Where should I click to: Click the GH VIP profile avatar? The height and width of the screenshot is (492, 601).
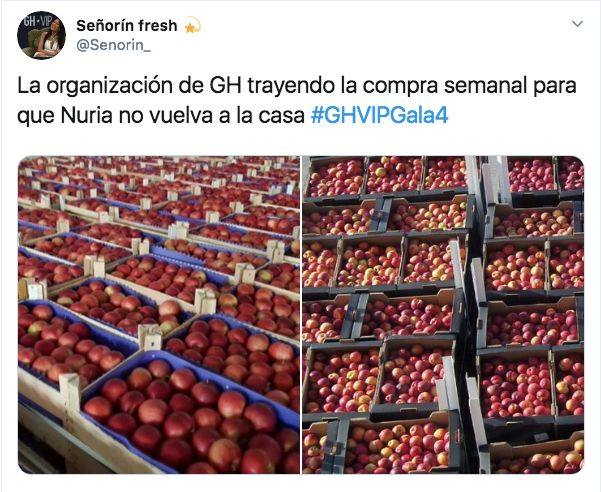pyautogui.click(x=41, y=35)
